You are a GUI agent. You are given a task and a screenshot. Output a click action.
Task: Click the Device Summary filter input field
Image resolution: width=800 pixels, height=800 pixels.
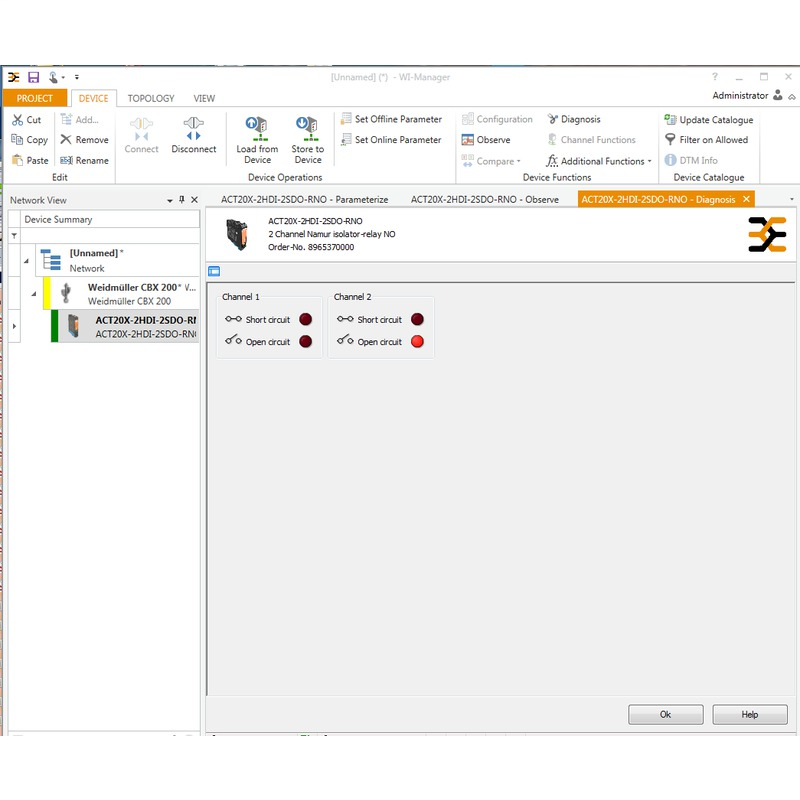pos(110,236)
